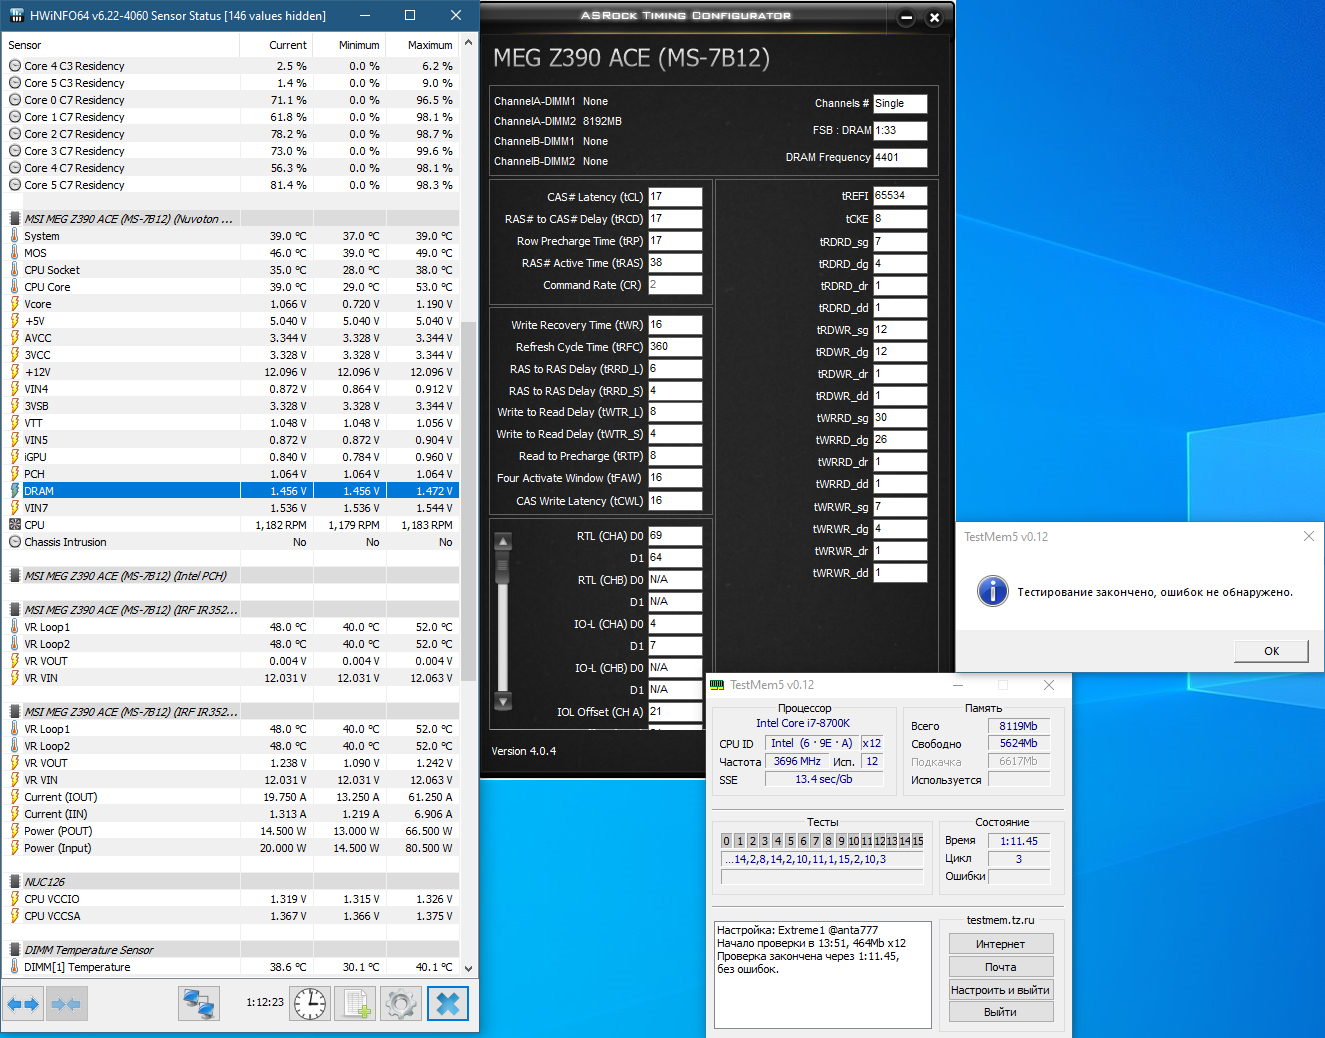Click the Refresh Cycle Time (tRFC) field
Viewport: 1325px width, 1038px height.
tap(675, 347)
